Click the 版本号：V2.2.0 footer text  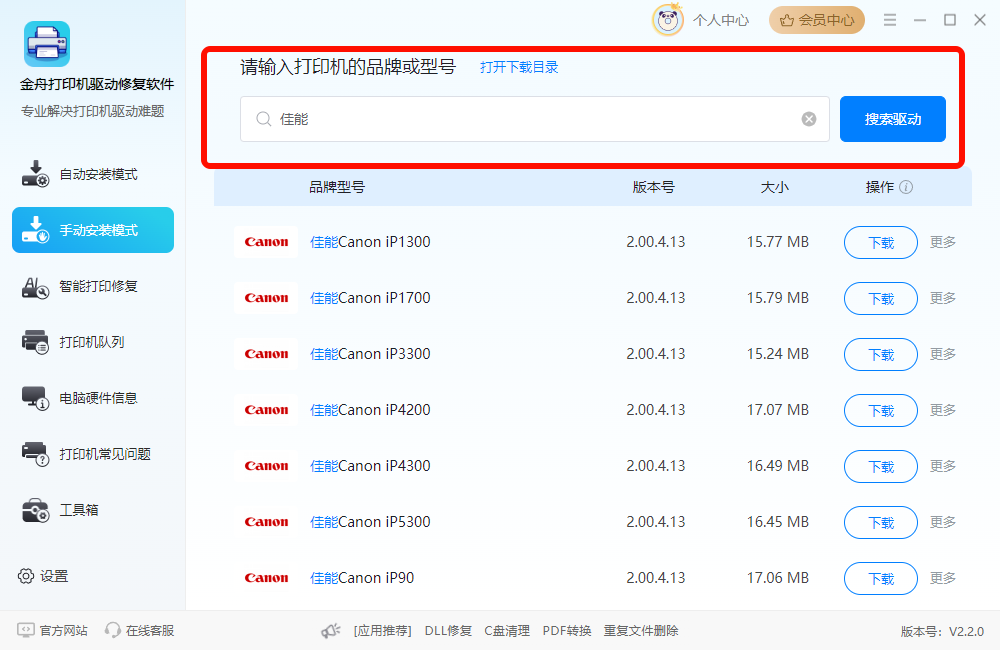[942, 632]
